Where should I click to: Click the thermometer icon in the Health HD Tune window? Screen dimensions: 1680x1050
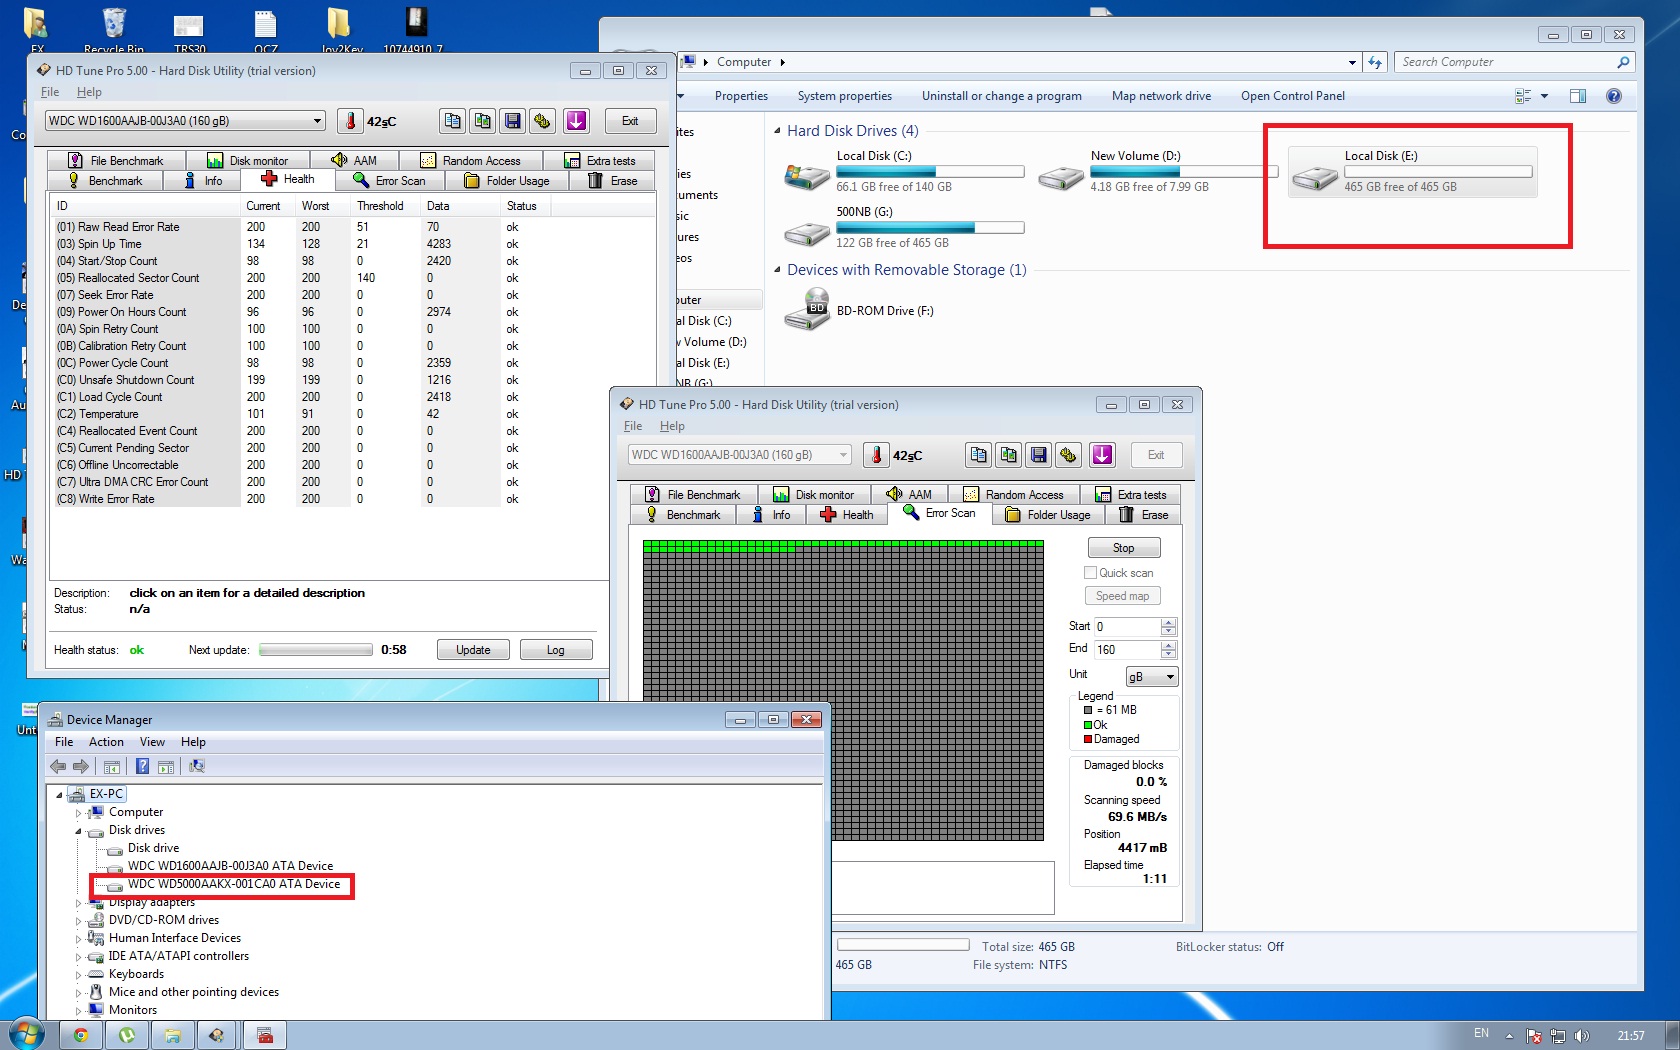[350, 121]
